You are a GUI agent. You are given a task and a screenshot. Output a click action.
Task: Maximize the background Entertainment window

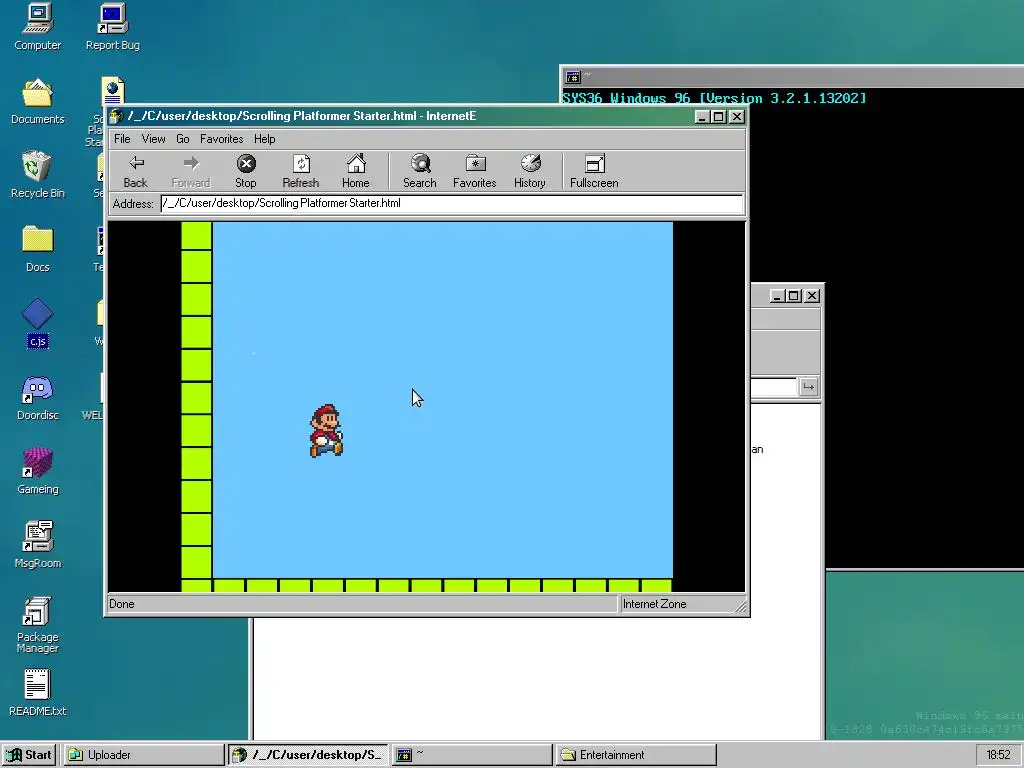[x=793, y=296]
